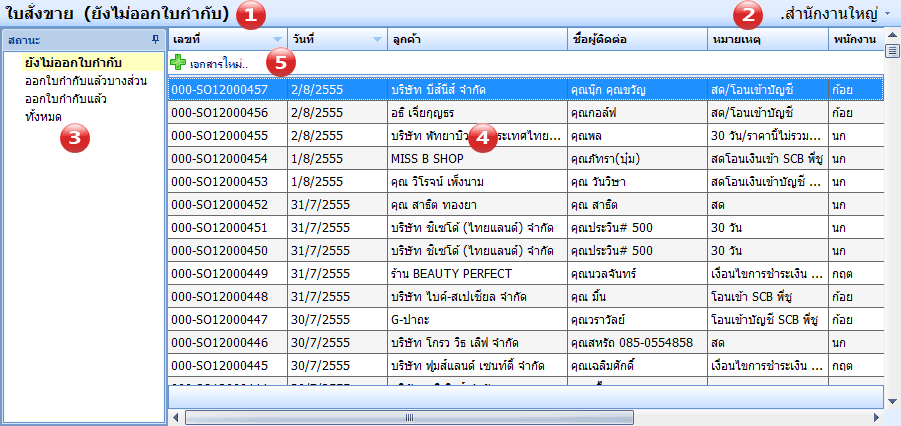
Task: Click the pin icon on the สถานะ panel
Action: (x=154, y=39)
